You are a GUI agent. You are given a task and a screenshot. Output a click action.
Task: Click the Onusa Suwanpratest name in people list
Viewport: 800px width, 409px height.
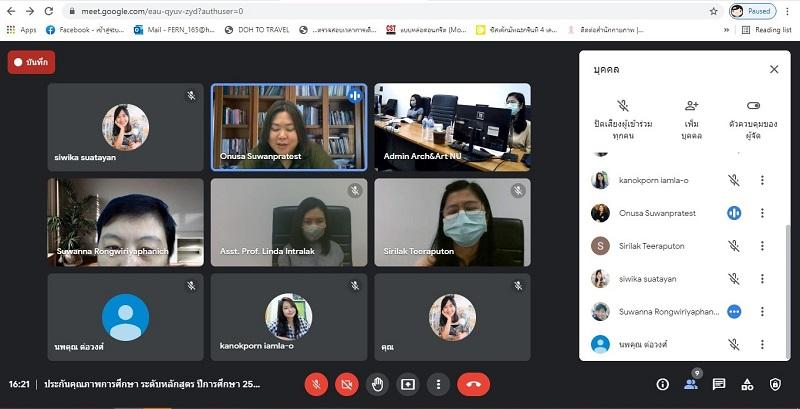657,213
